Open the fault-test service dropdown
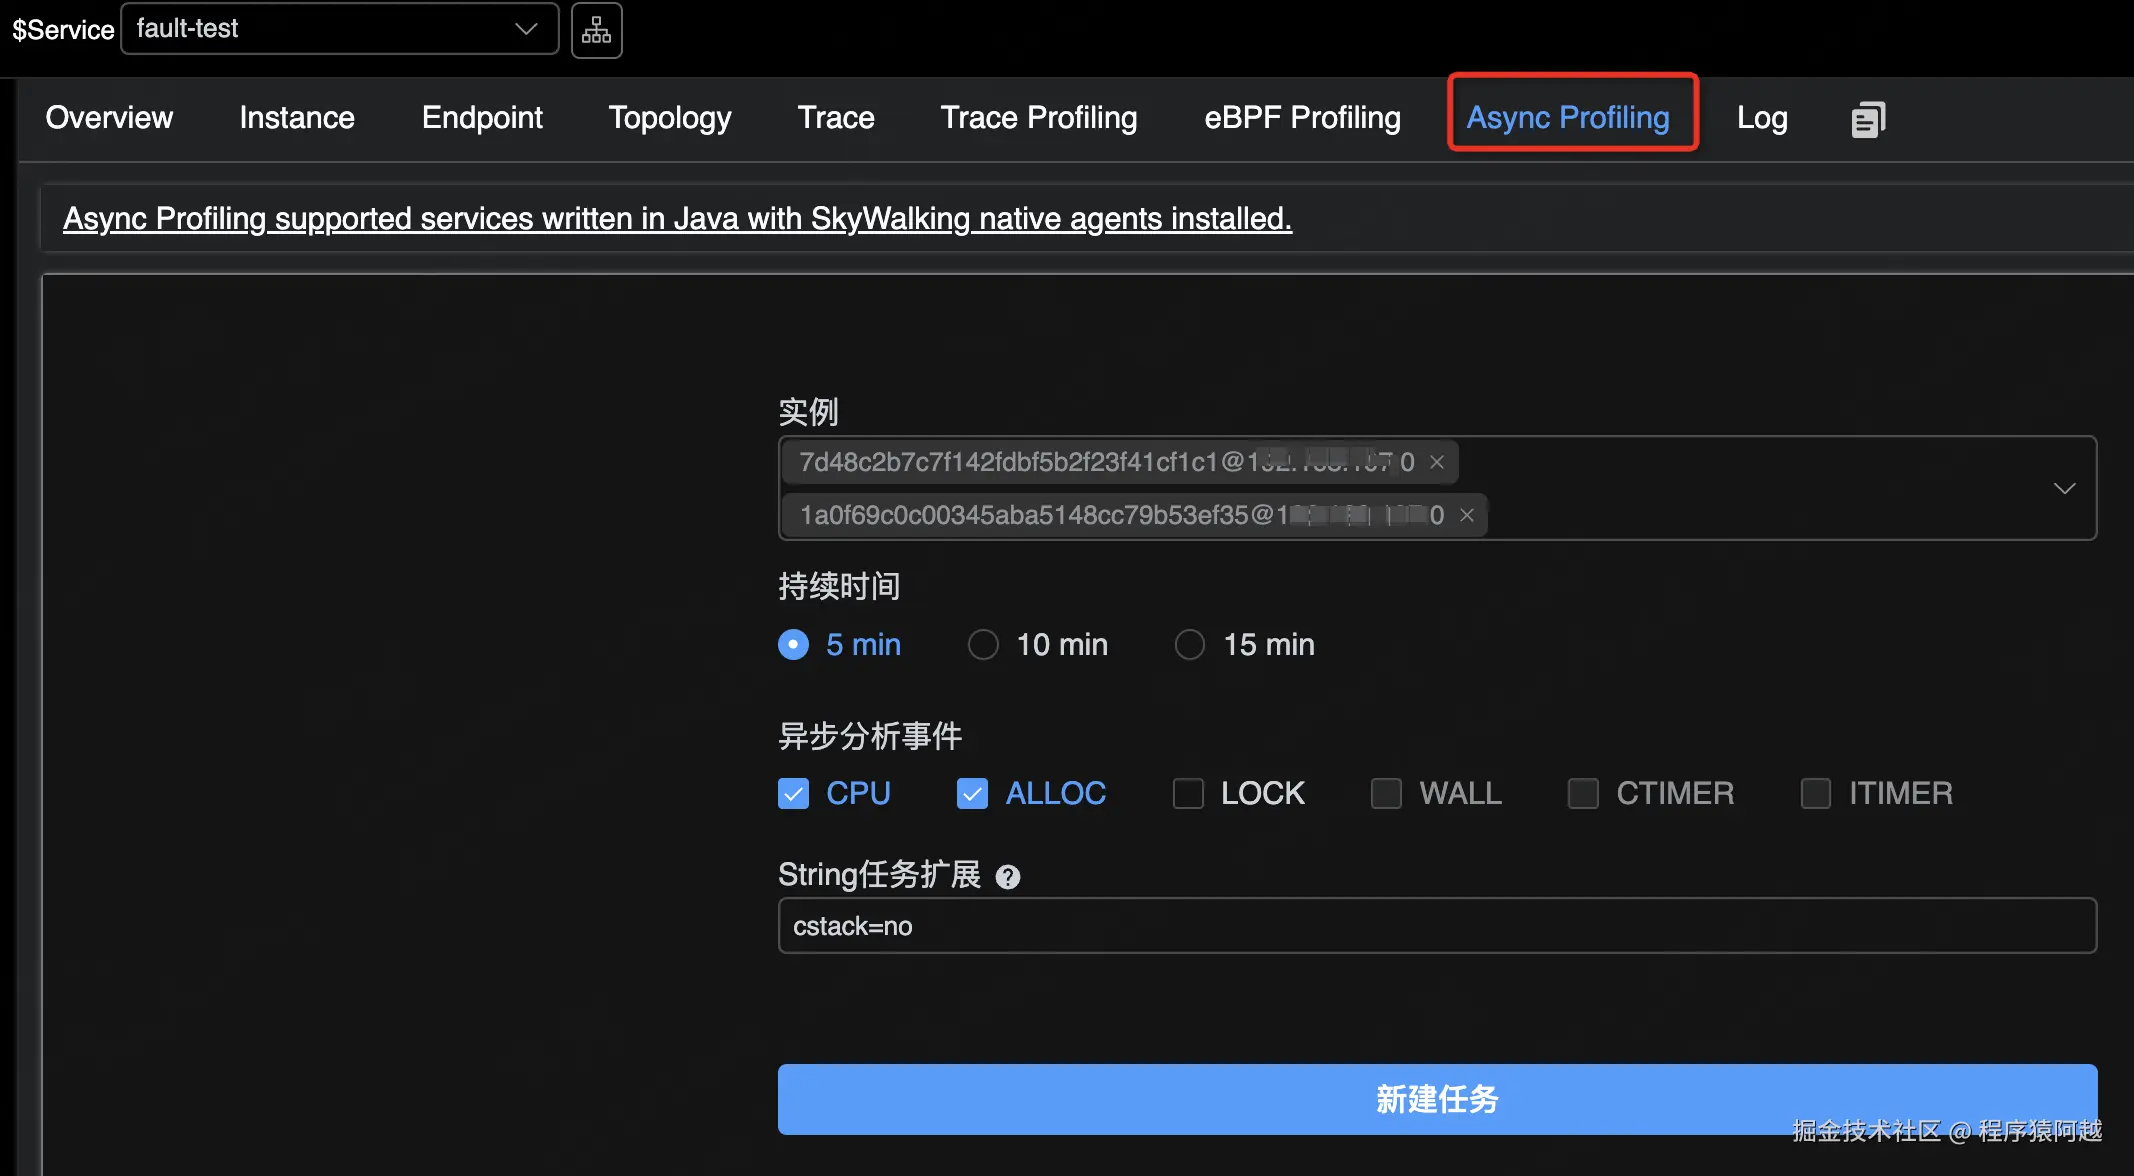Image resolution: width=2134 pixels, height=1176 pixels. coord(339,29)
